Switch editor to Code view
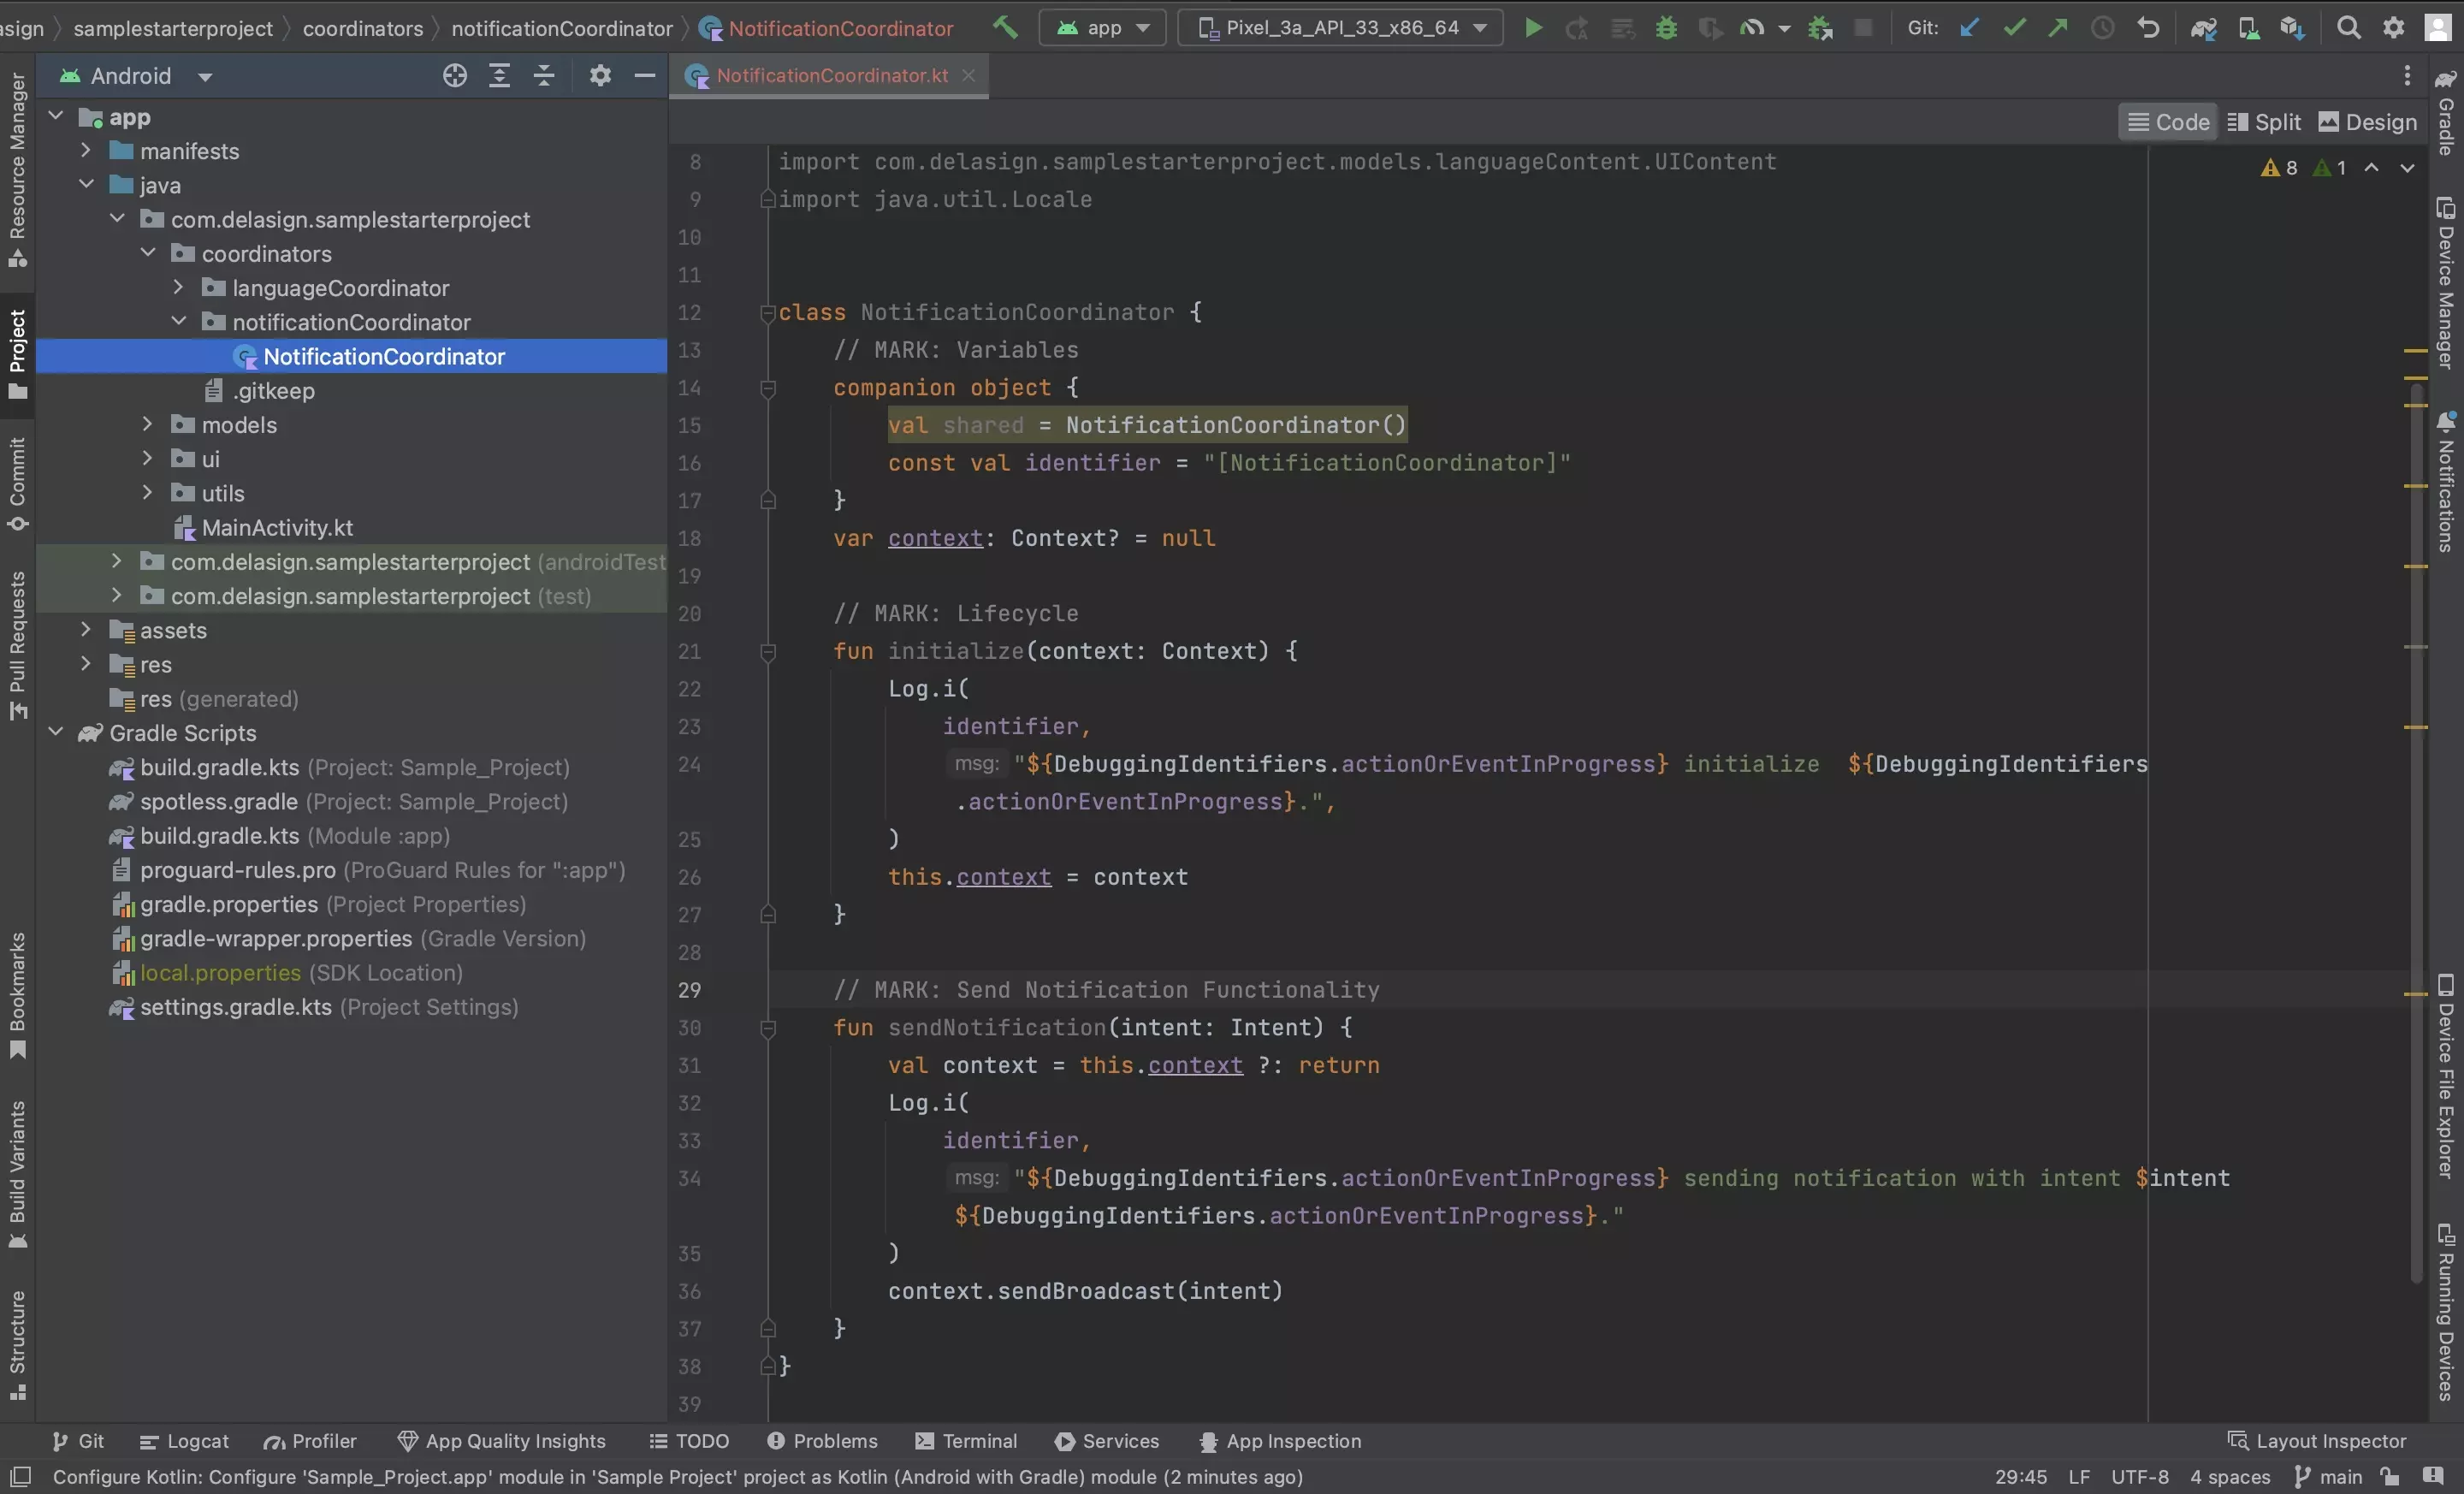2464x1494 pixels. tap(2168, 122)
